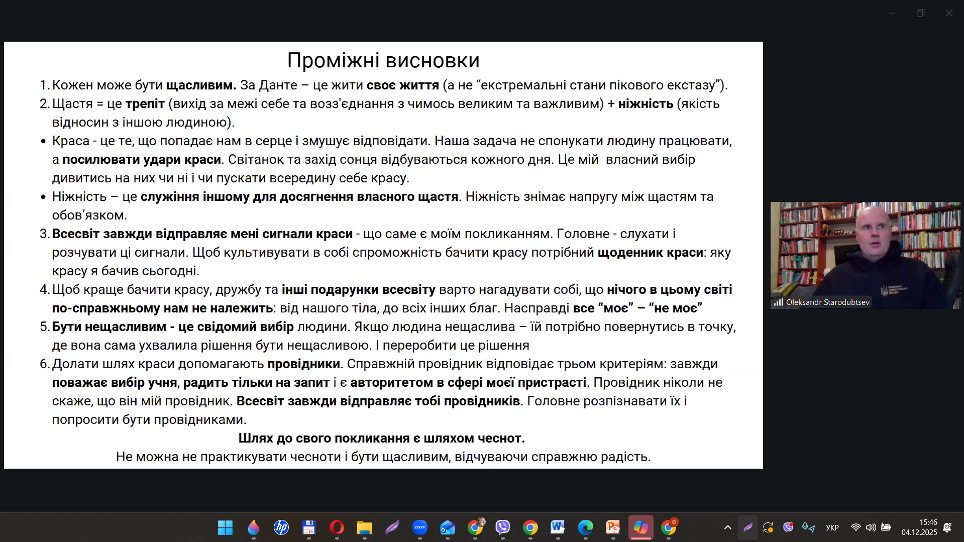Open File Explorer from the taskbar
The height and width of the screenshot is (542, 964).
pyautogui.click(x=365, y=527)
